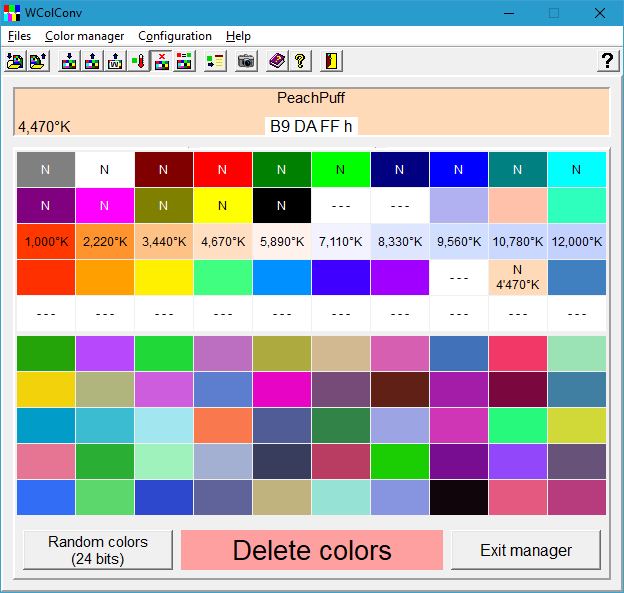Click the black question mark at far right
624x593 pixels.
tap(606, 61)
